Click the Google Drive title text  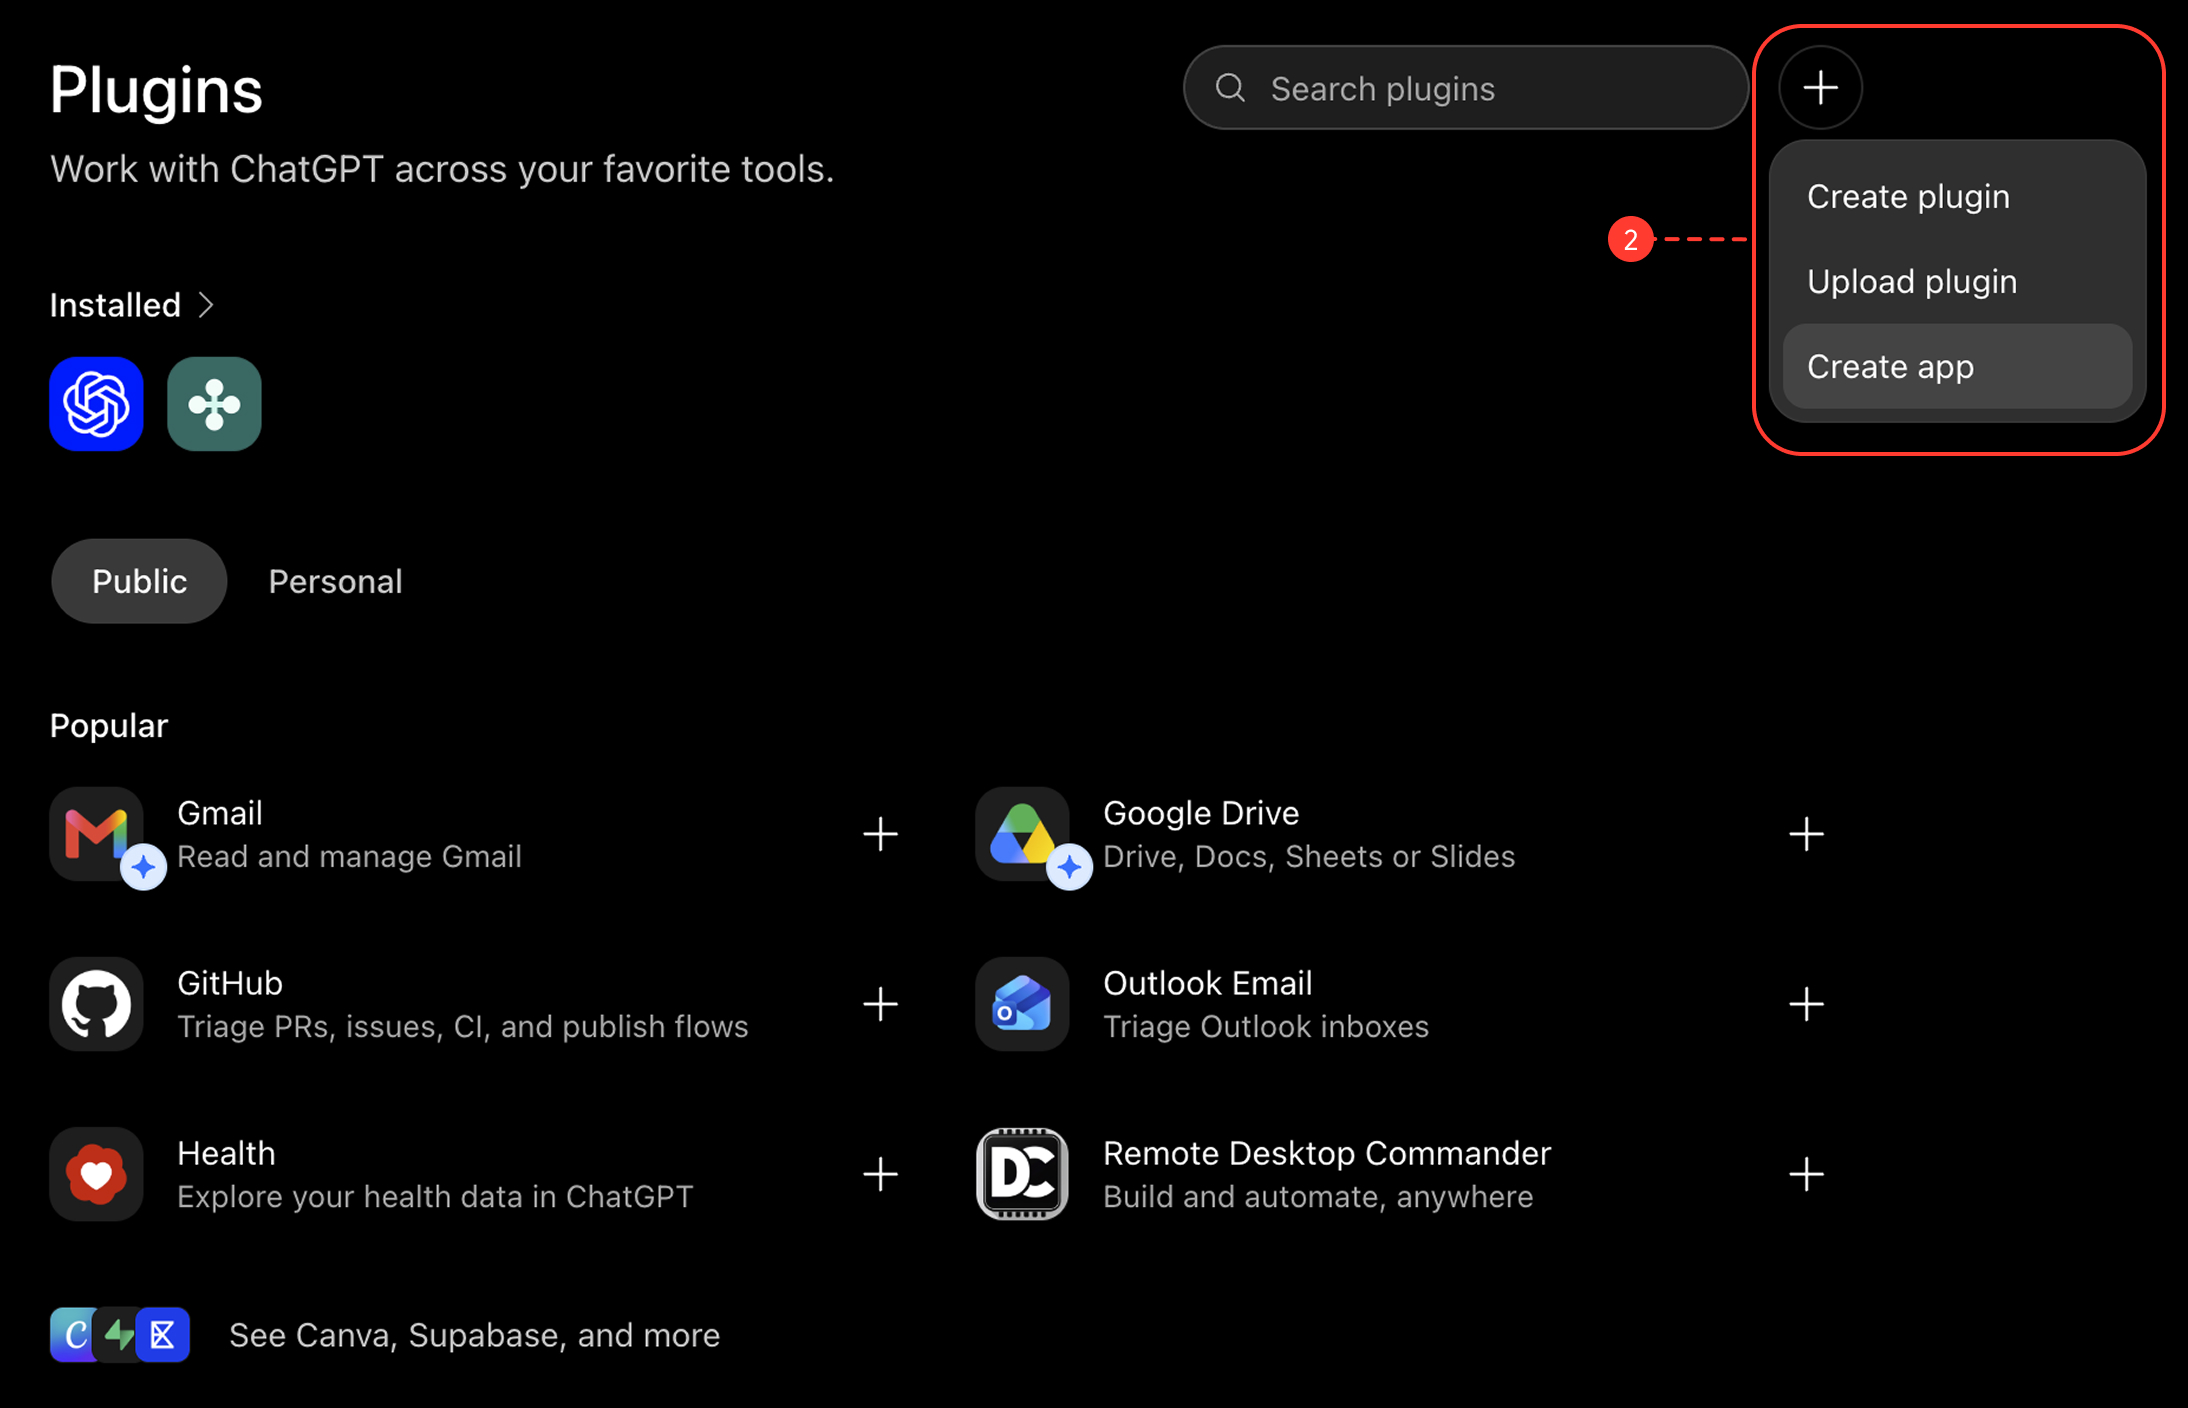pos(1201,813)
